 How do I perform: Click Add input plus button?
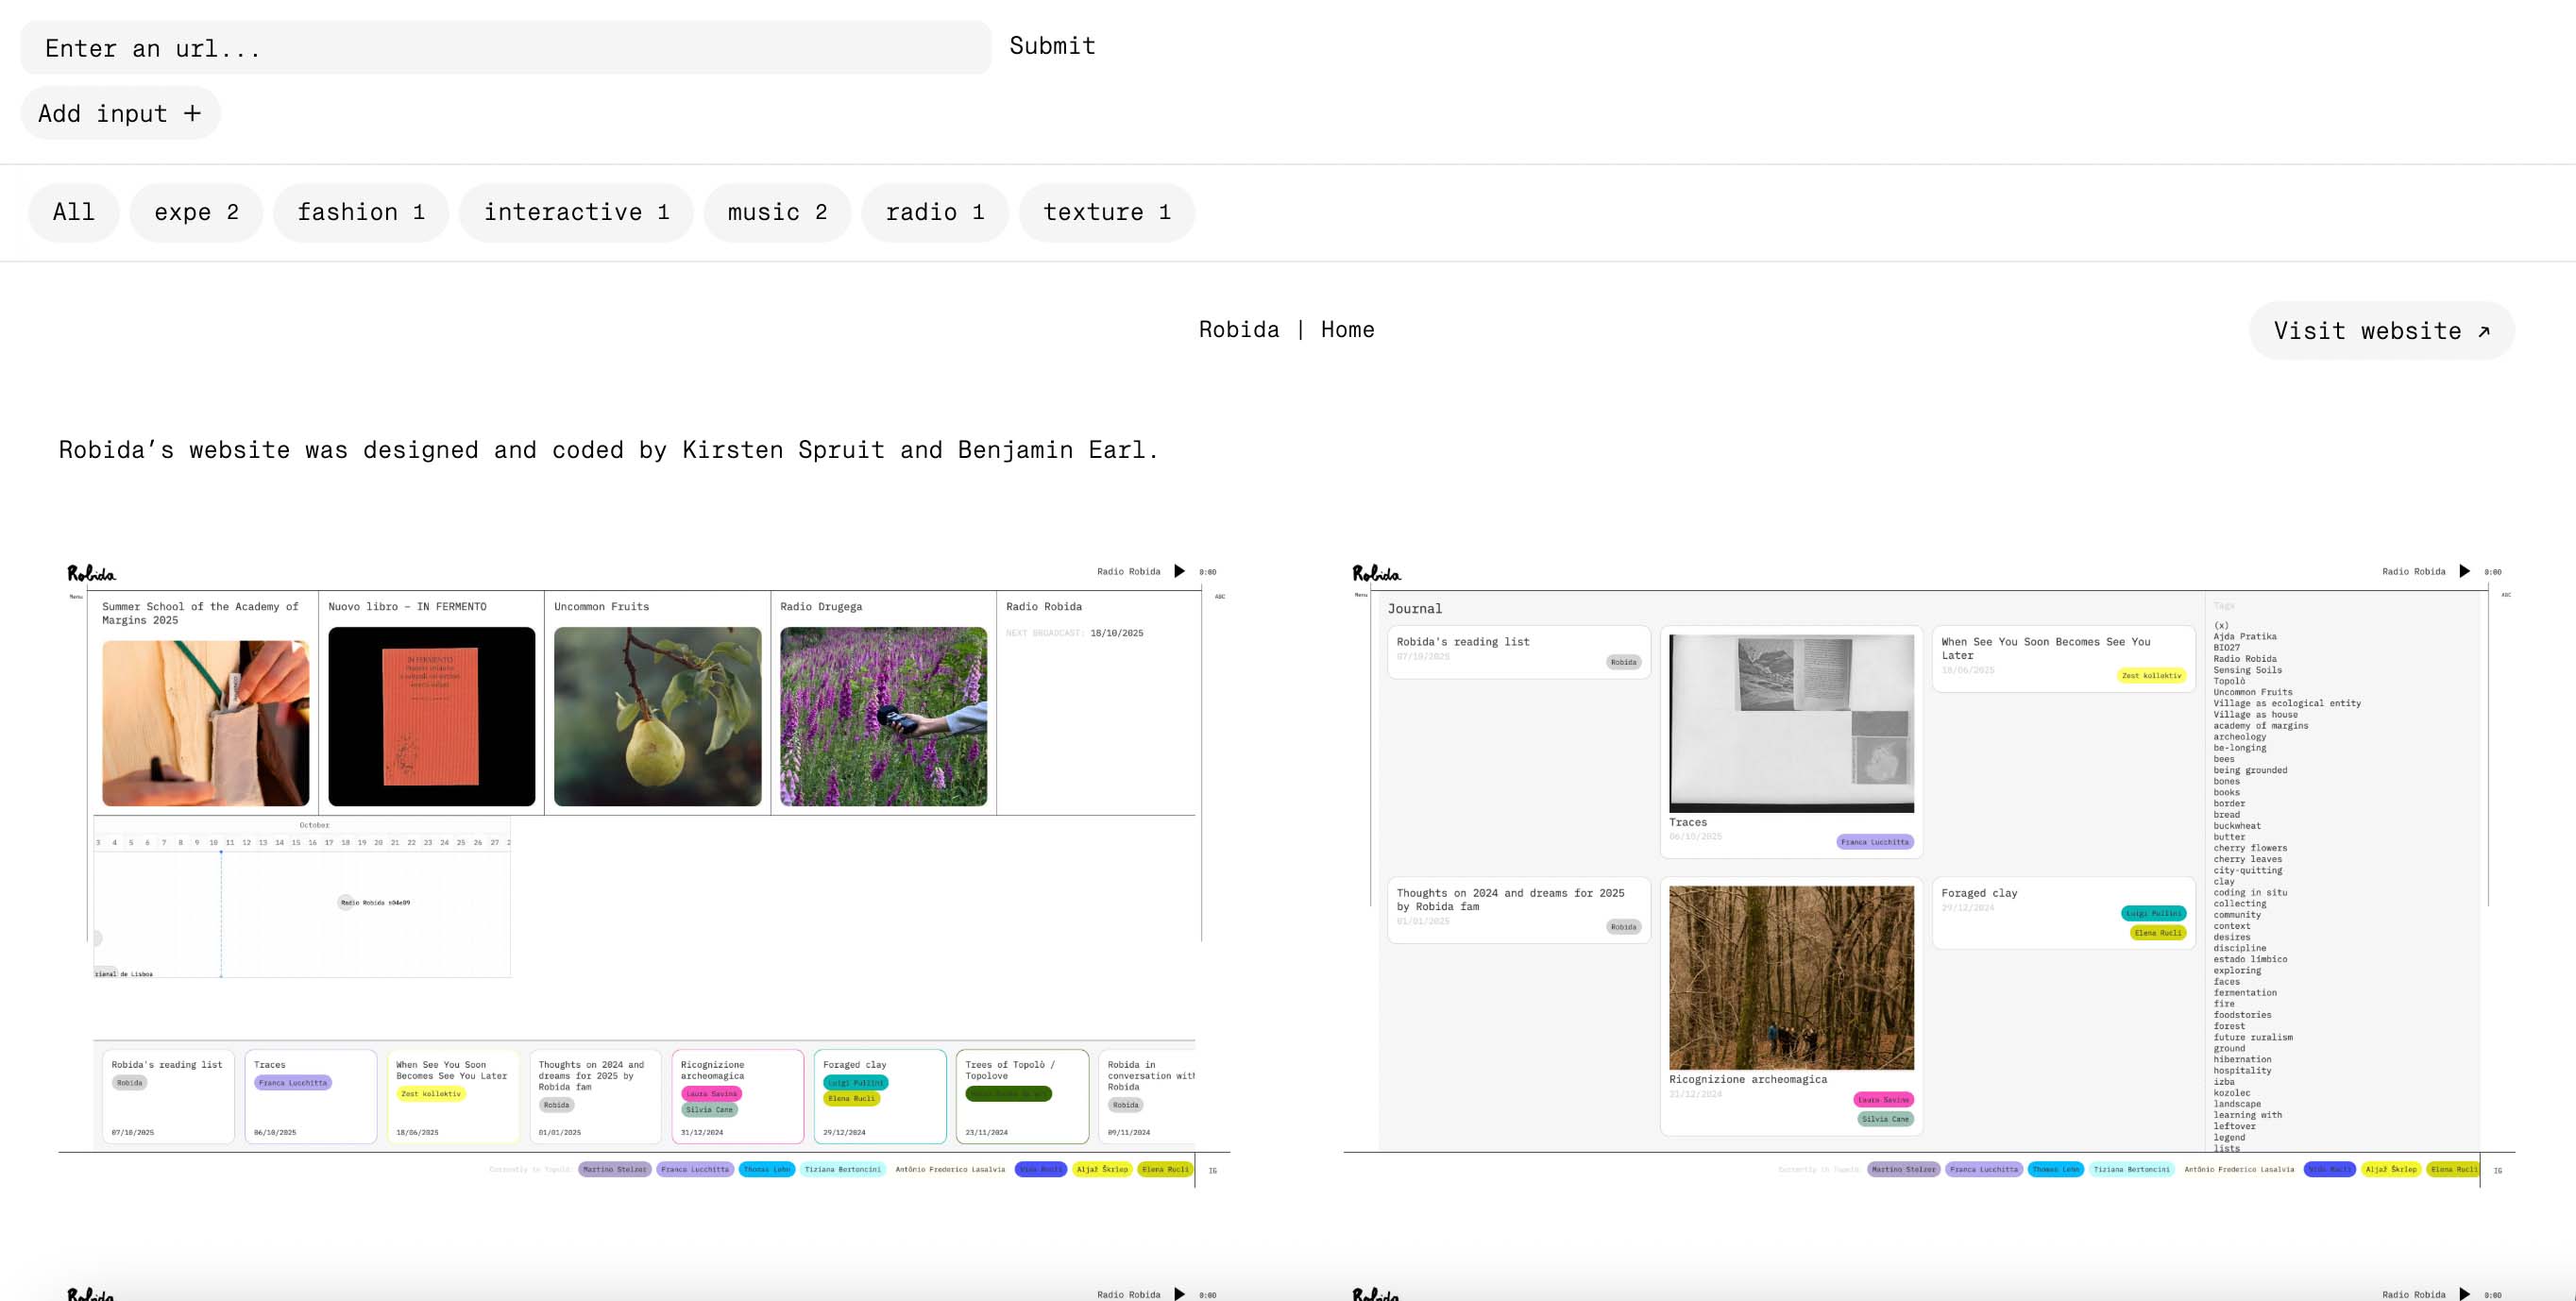(x=120, y=114)
